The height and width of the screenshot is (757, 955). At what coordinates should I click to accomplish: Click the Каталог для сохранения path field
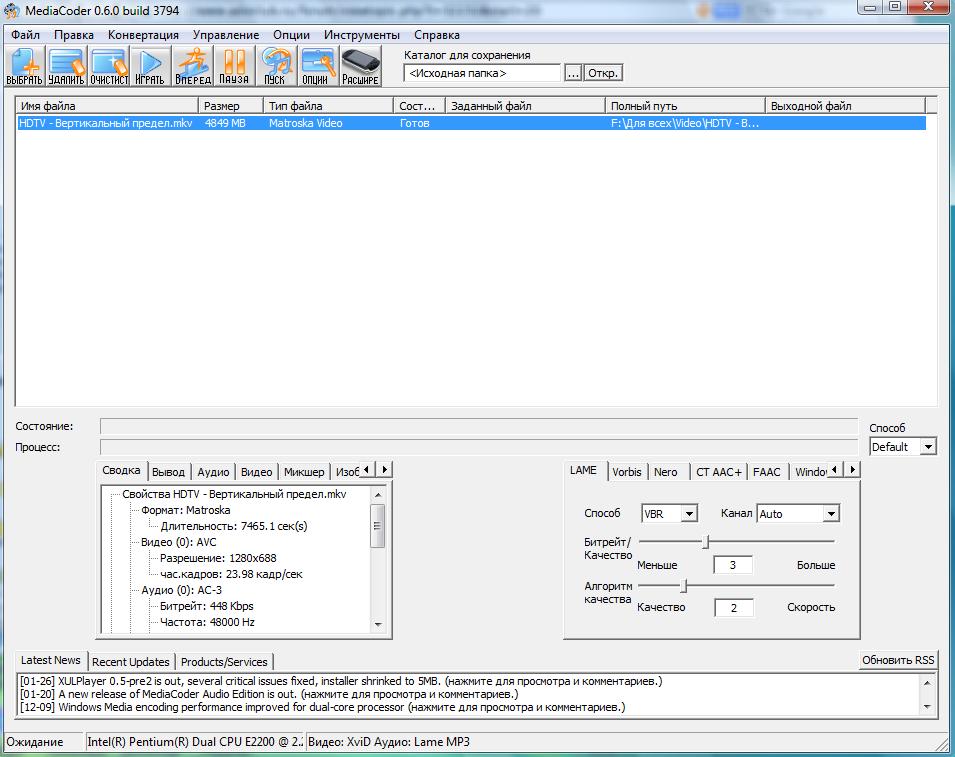(x=482, y=73)
